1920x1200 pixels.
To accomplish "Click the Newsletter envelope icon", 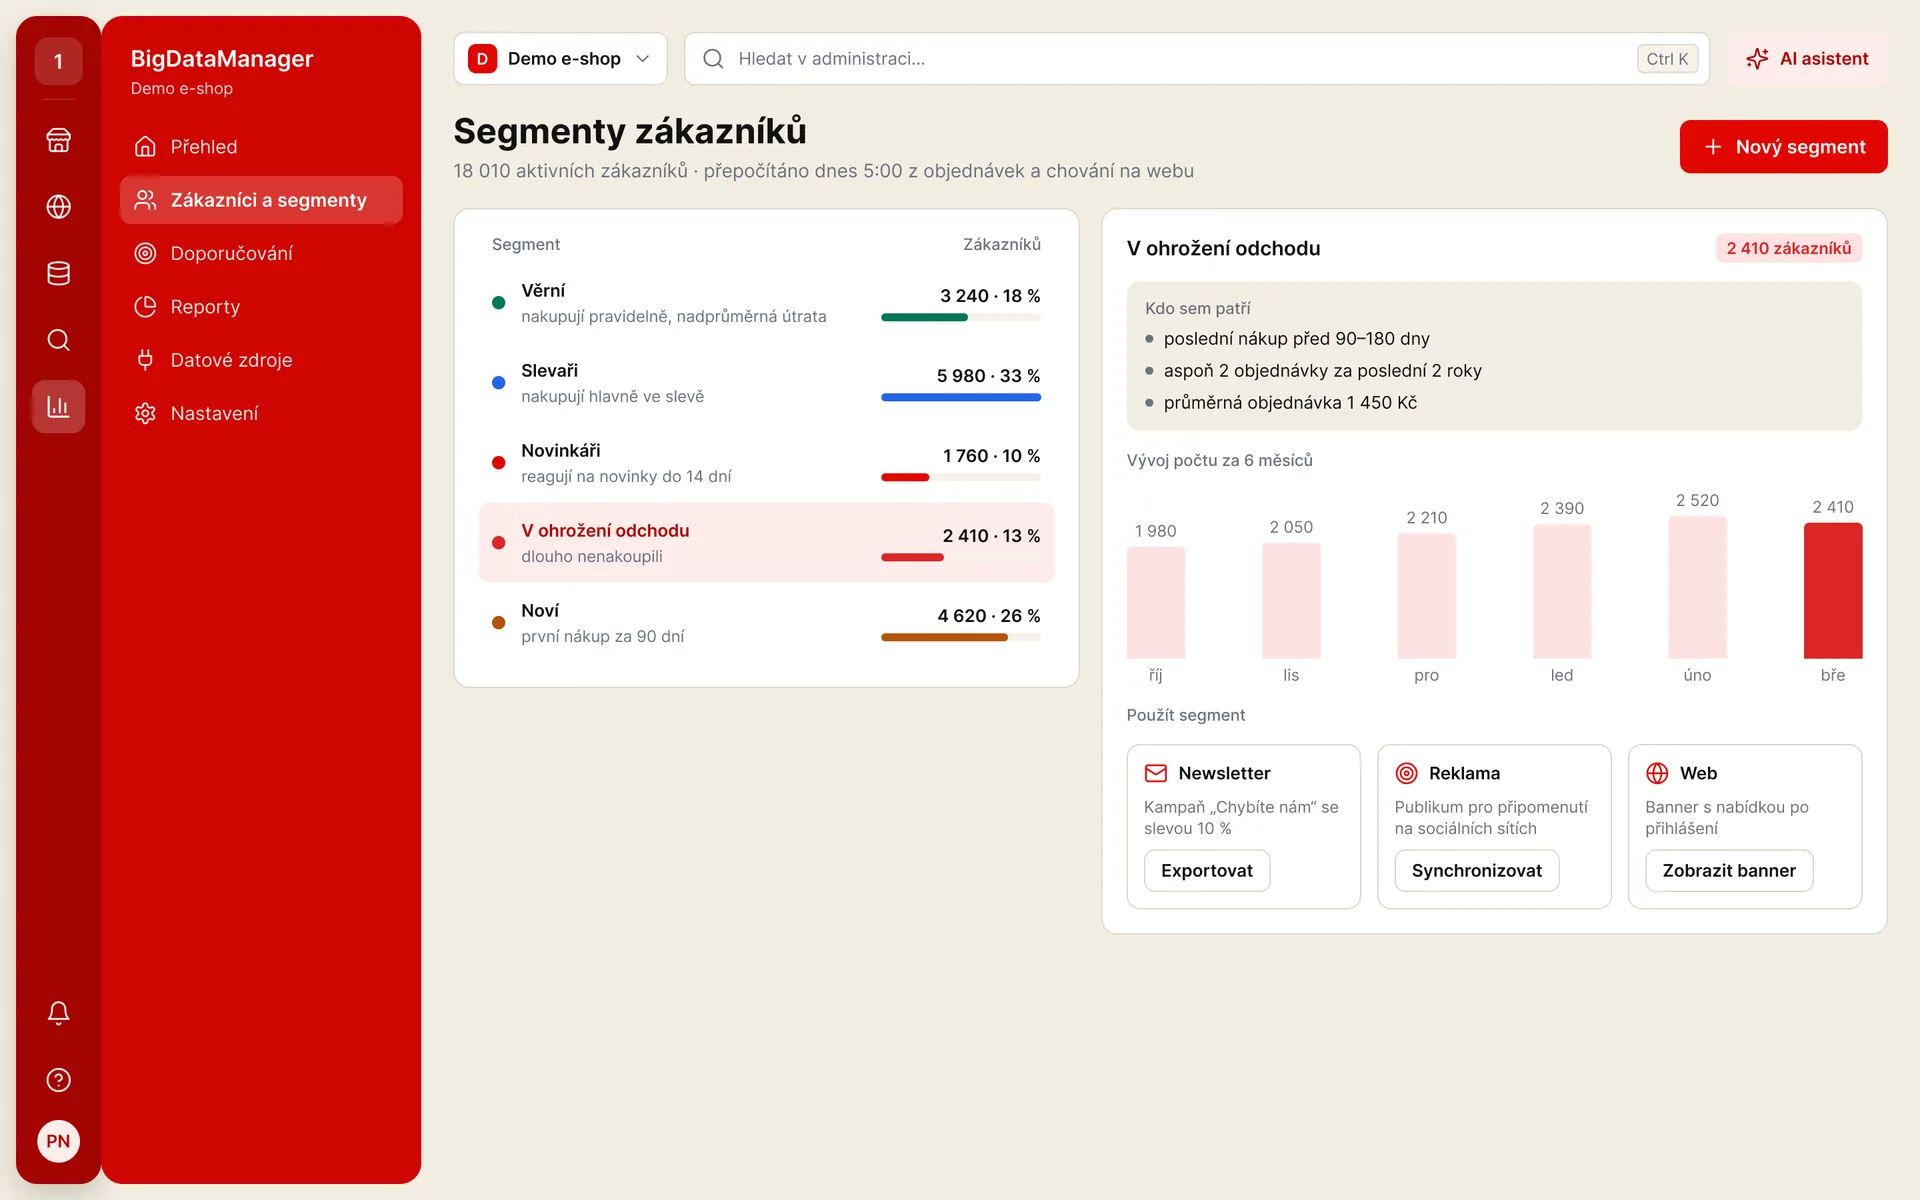I will pos(1155,773).
